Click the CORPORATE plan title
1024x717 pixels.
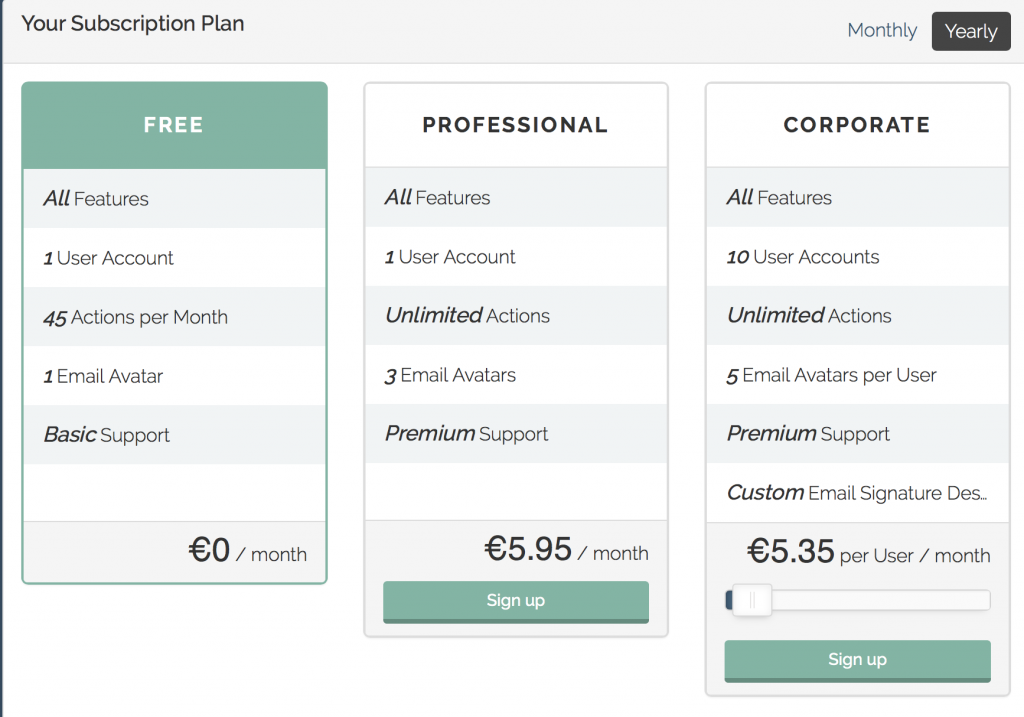tap(857, 125)
